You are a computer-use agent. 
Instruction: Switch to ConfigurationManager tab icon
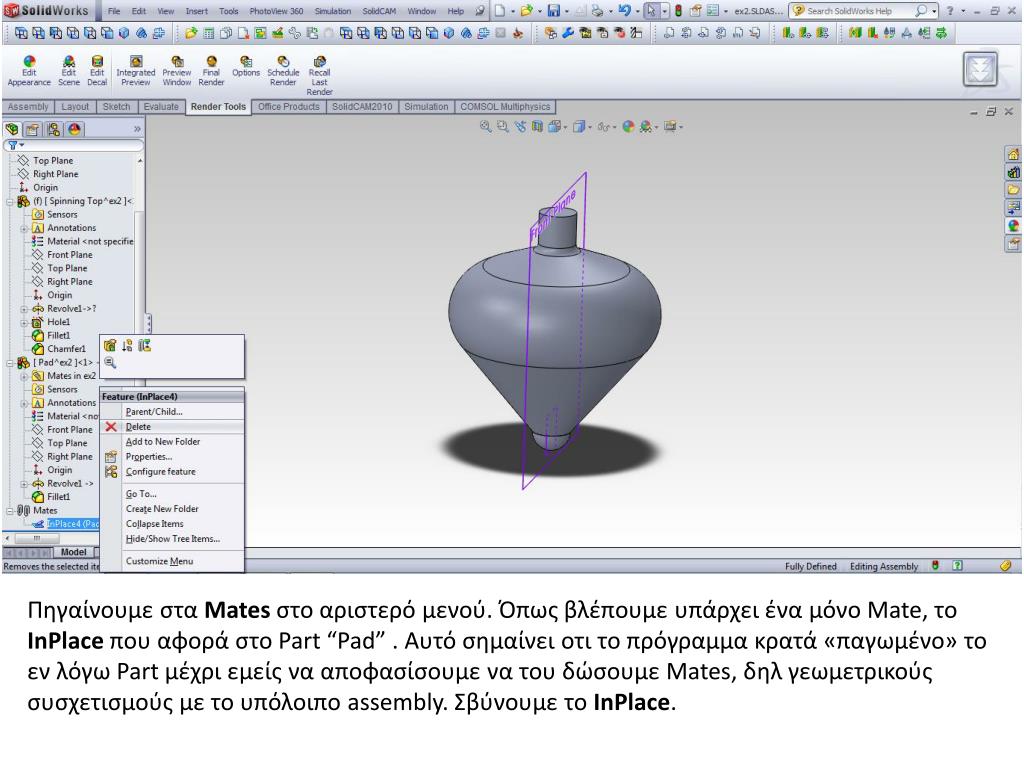54,129
